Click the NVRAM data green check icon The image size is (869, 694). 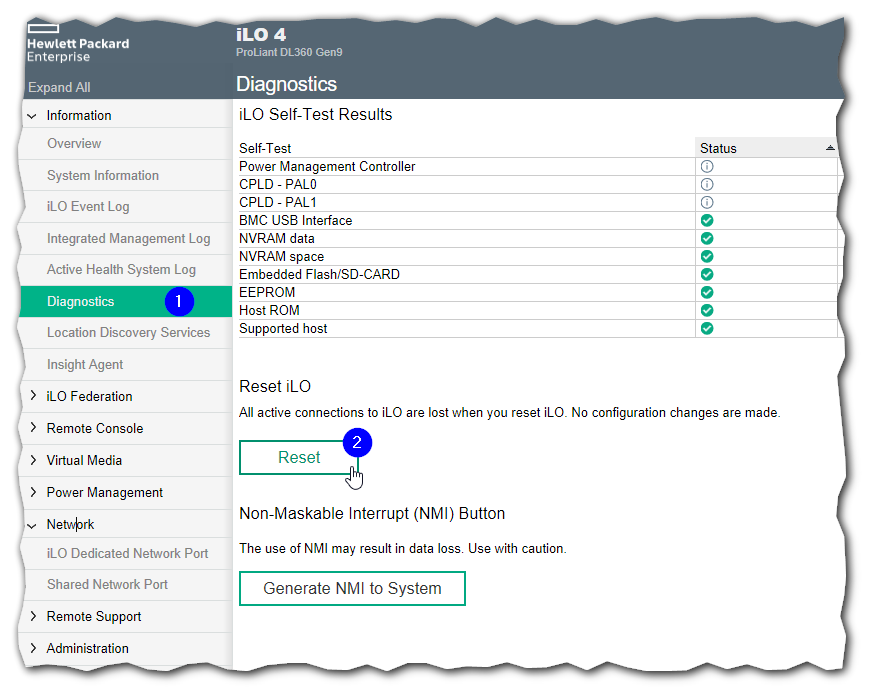coord(707,239)
